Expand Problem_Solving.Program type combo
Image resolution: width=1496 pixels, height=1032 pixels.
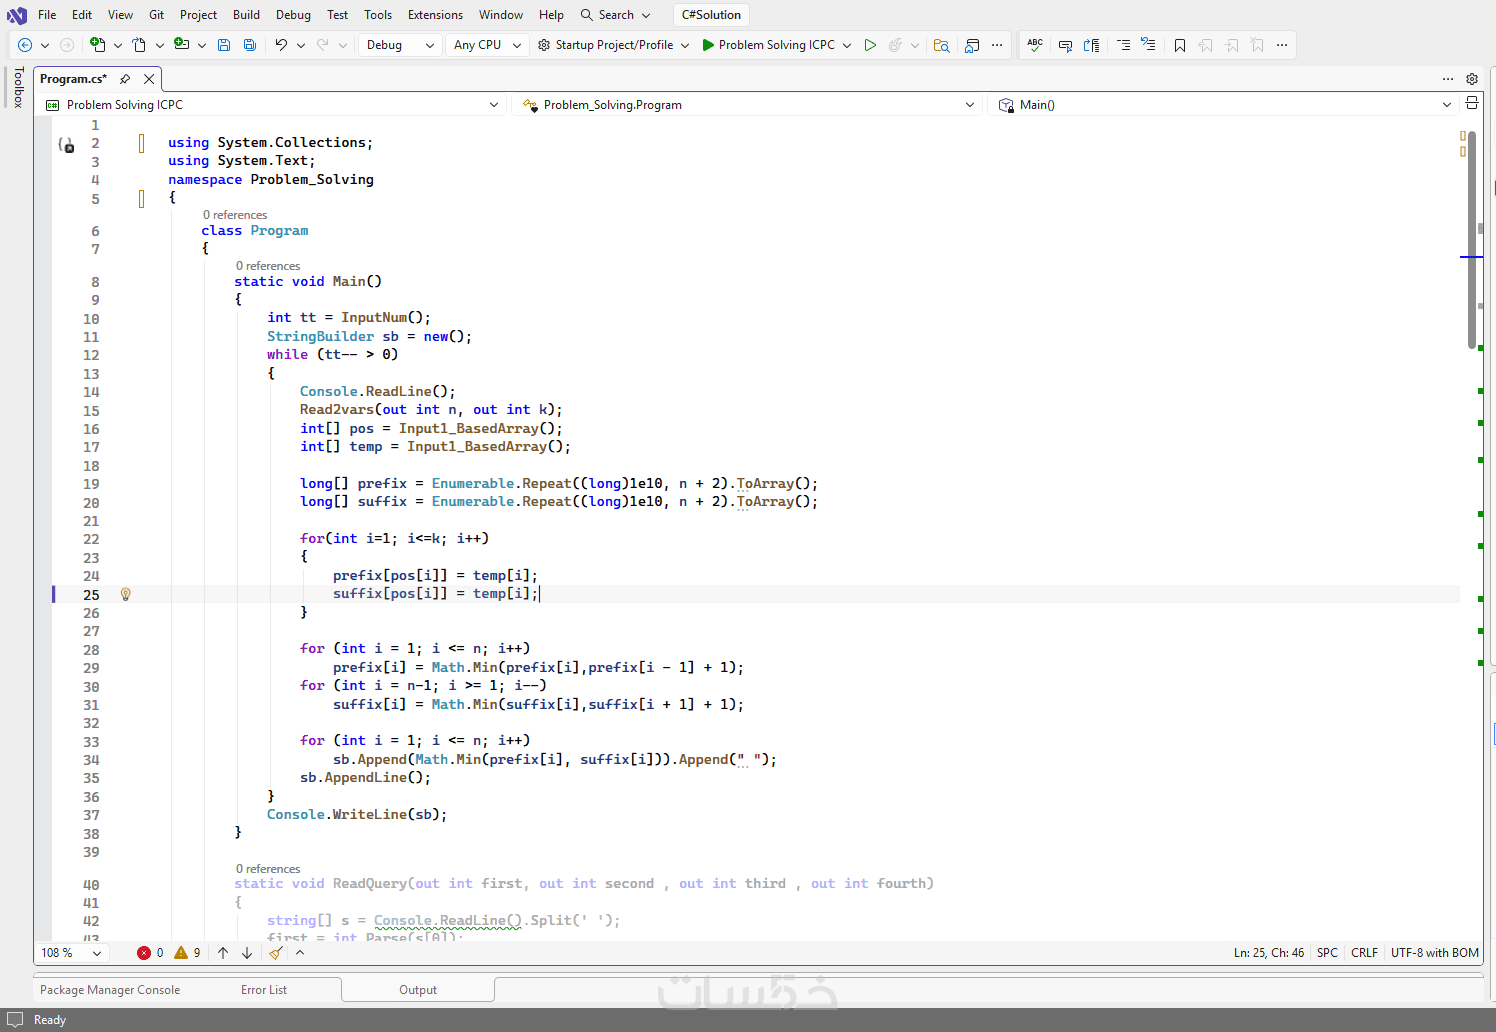(747, 105)
